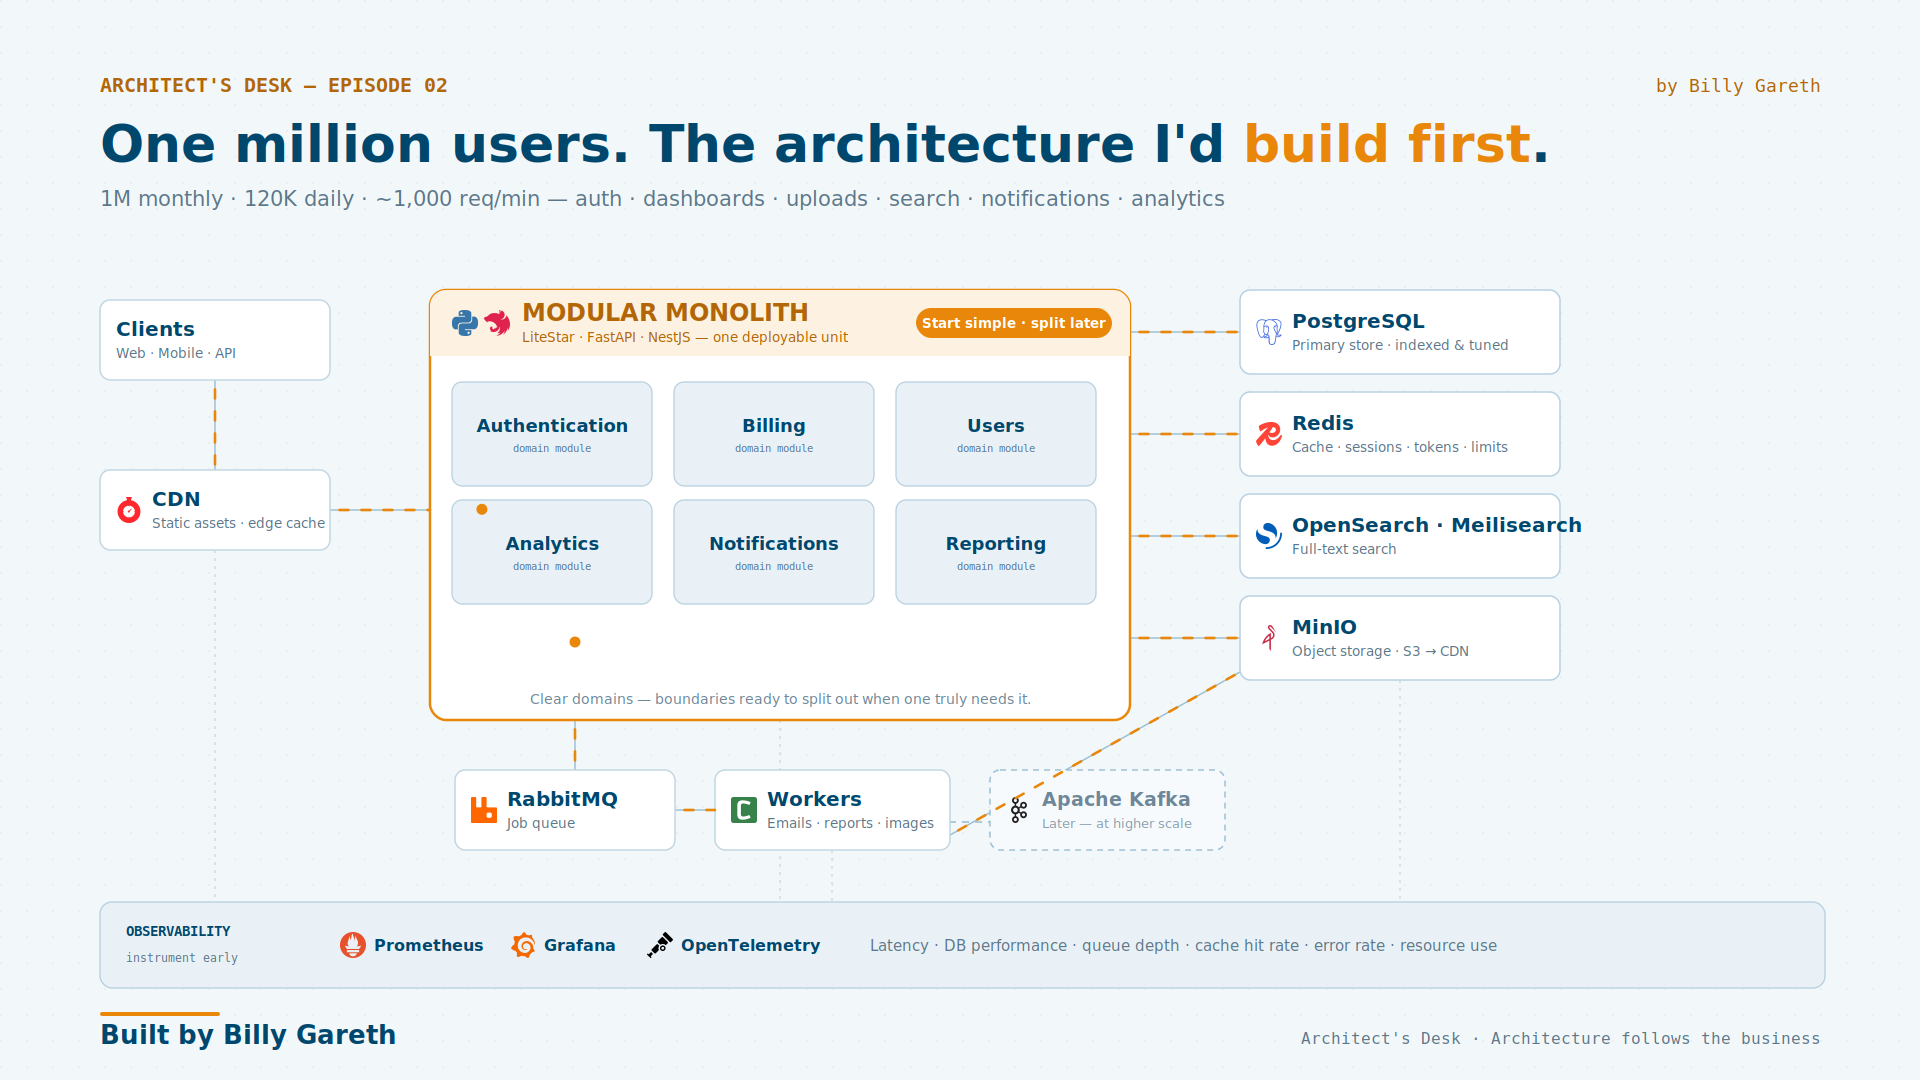Click the OpenSearch logo icon
The width and height of the screenshot is (1920, 1080).
[x=1269, y=536]
